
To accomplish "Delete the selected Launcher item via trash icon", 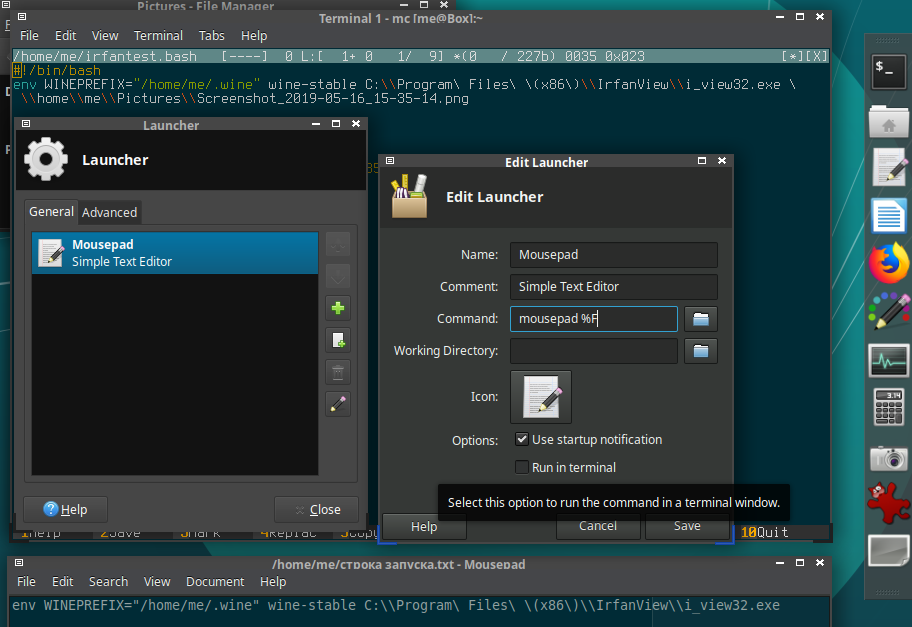I will click(x=338, y=372).
